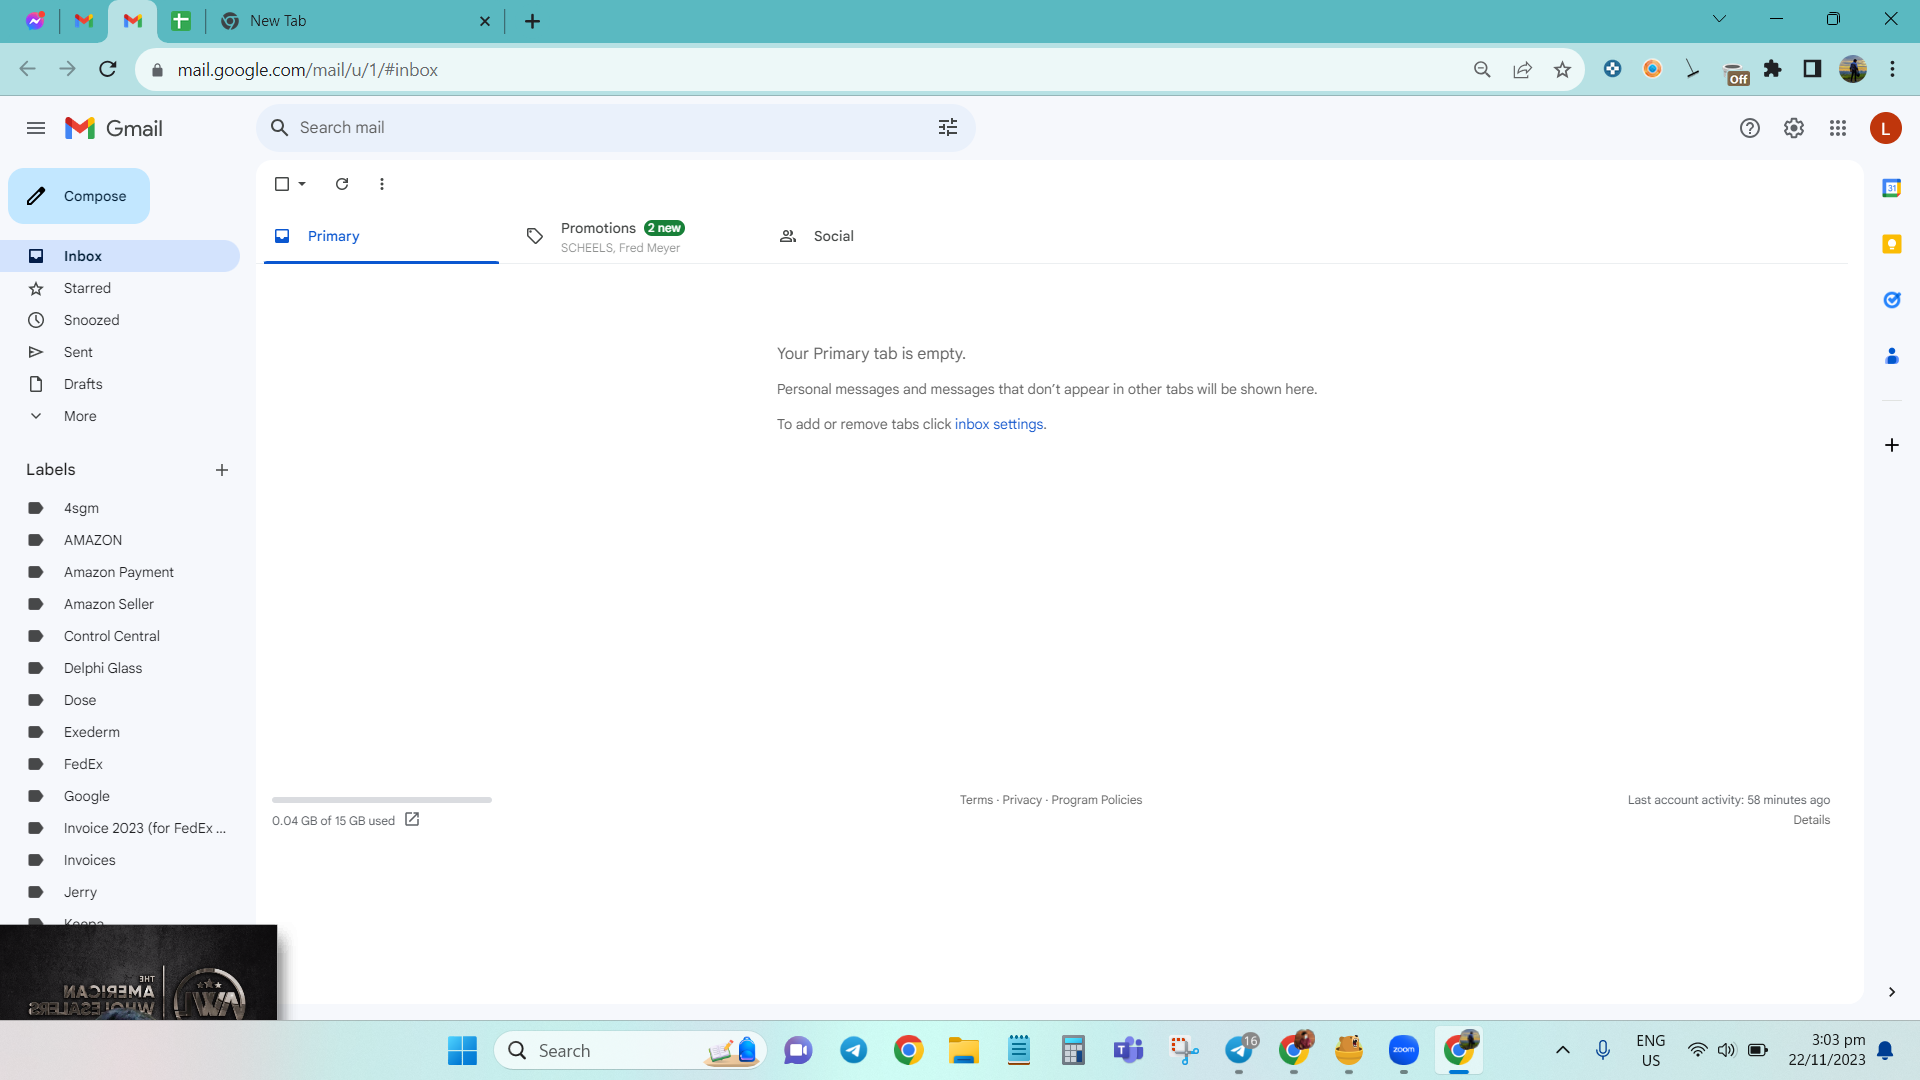This screenshot has width=1920, height=1080.
Task: Open Telegram from the taskbar
Action: pyautogui.click(x=853, y=1051)
